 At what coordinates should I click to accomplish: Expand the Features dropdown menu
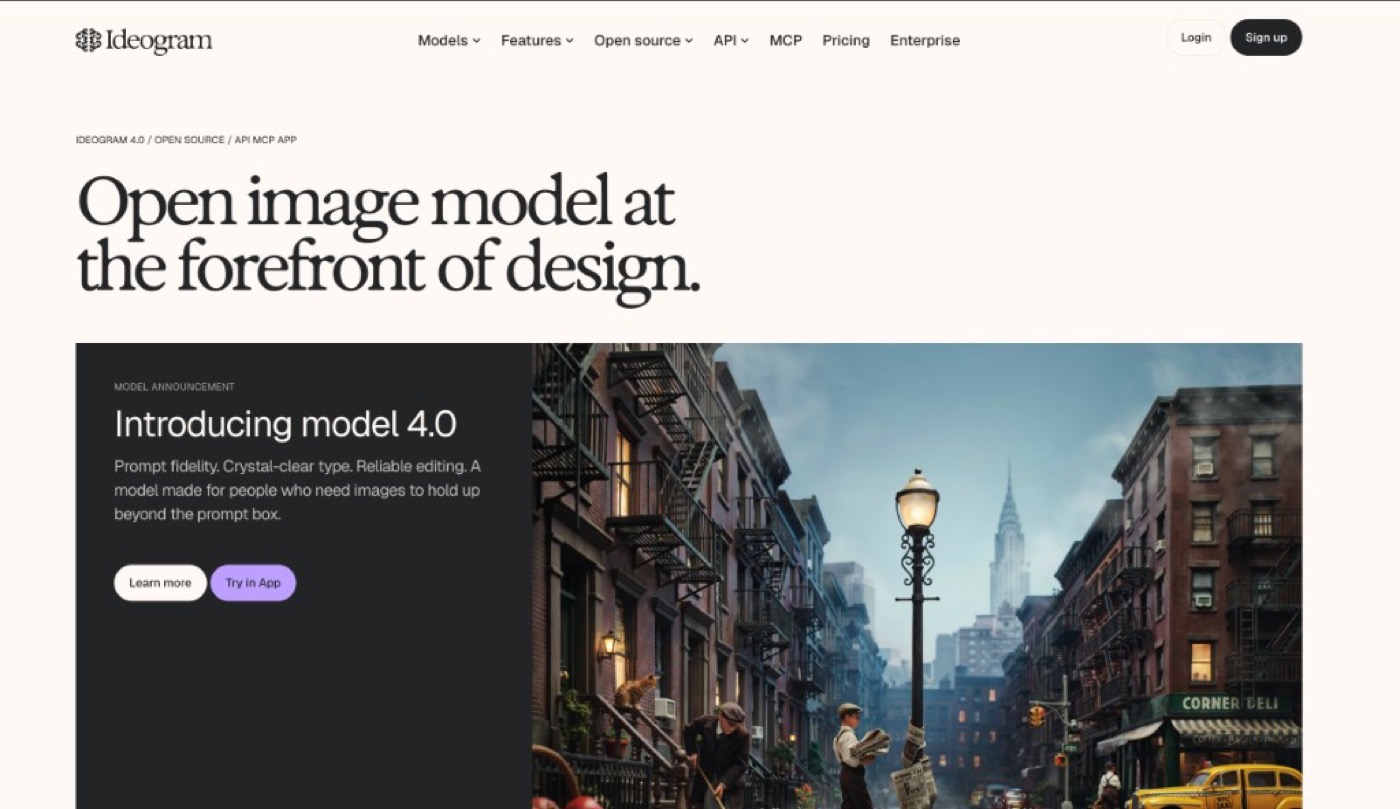(537, 41)
